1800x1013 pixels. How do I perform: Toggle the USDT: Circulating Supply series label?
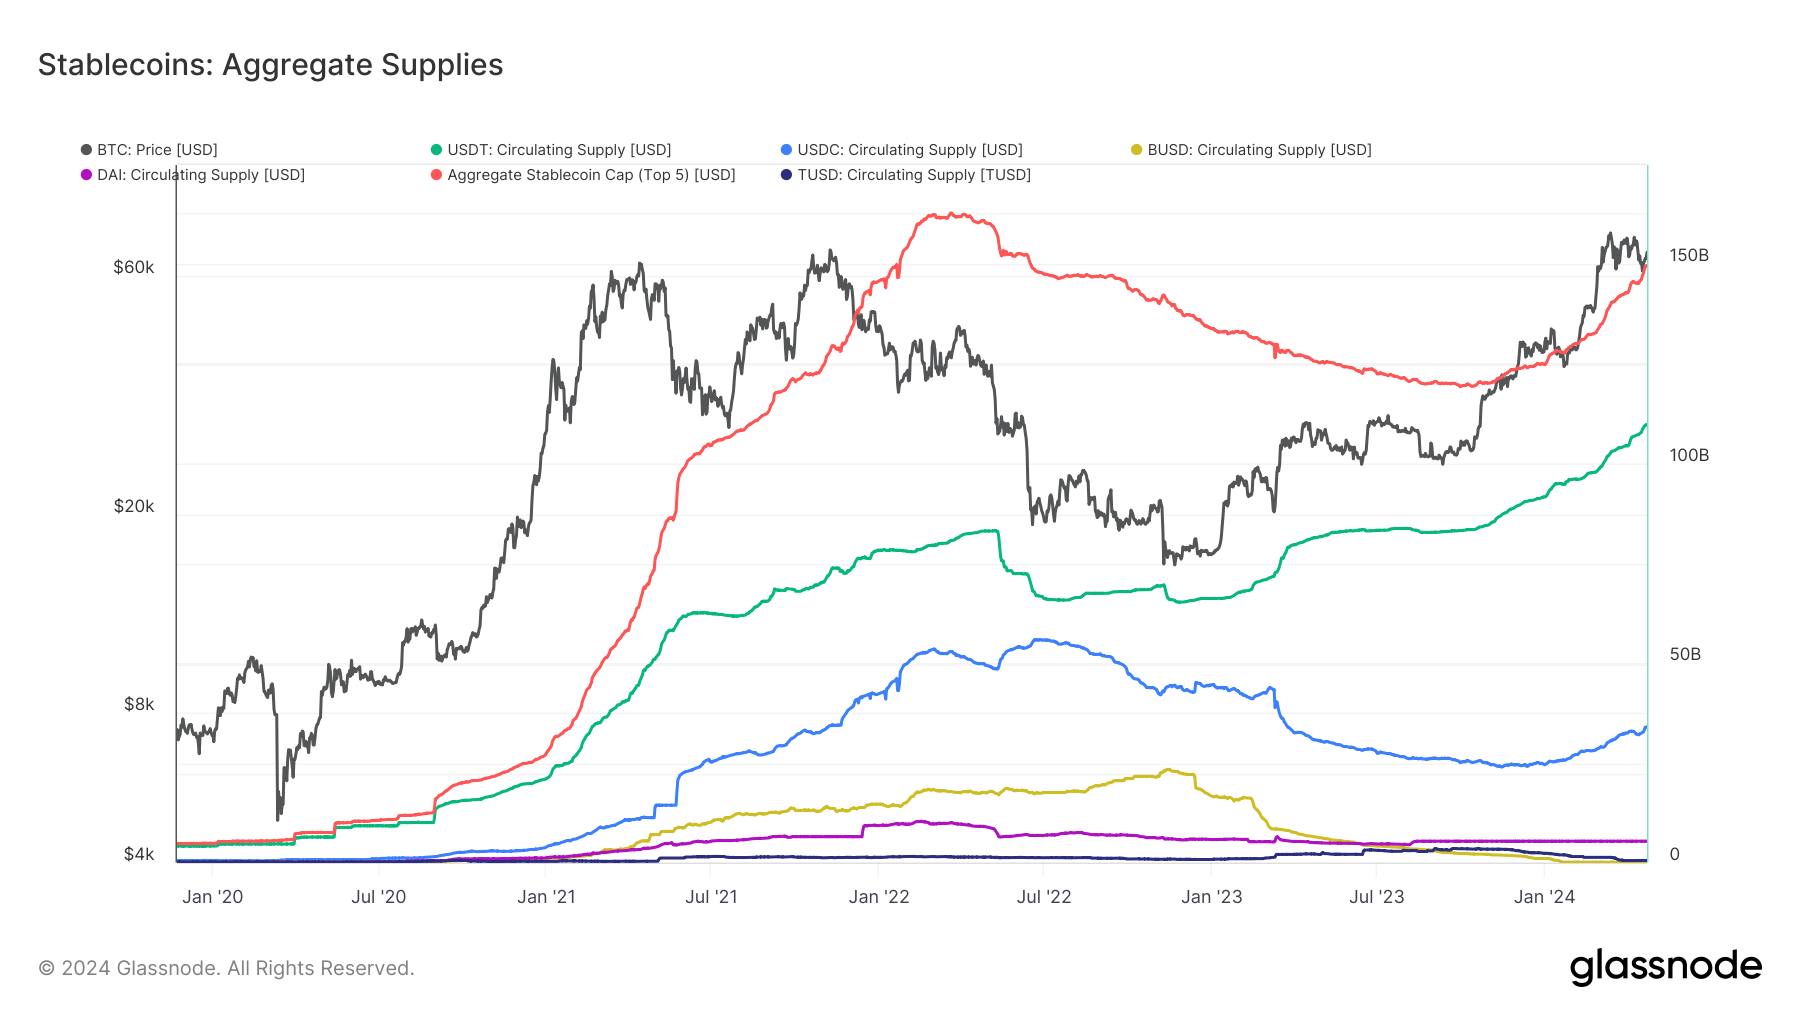(559, 150)
